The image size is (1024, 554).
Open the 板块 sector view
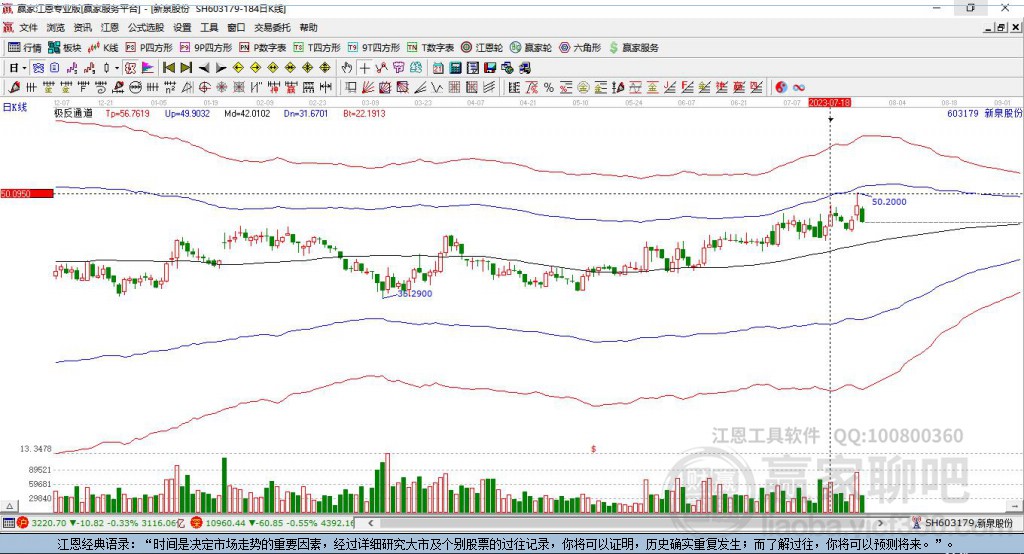[64, 48]
